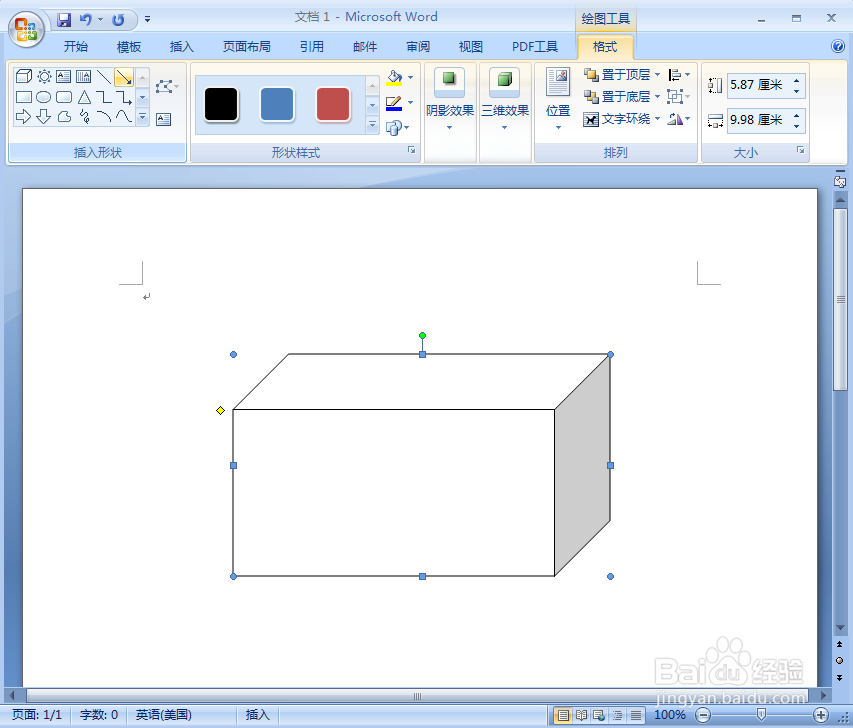Screen dimensions: 853x728
Task: Toggle the ruler button above scrollbar
Action: [x=840, y=182]
